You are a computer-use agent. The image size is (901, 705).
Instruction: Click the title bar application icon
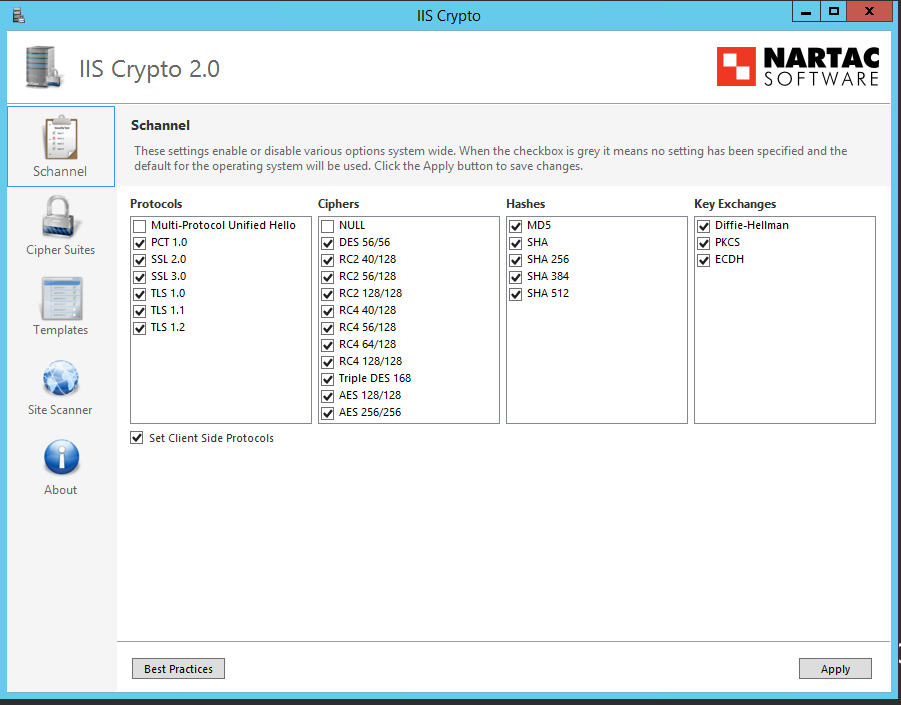[x=17, y=15]
